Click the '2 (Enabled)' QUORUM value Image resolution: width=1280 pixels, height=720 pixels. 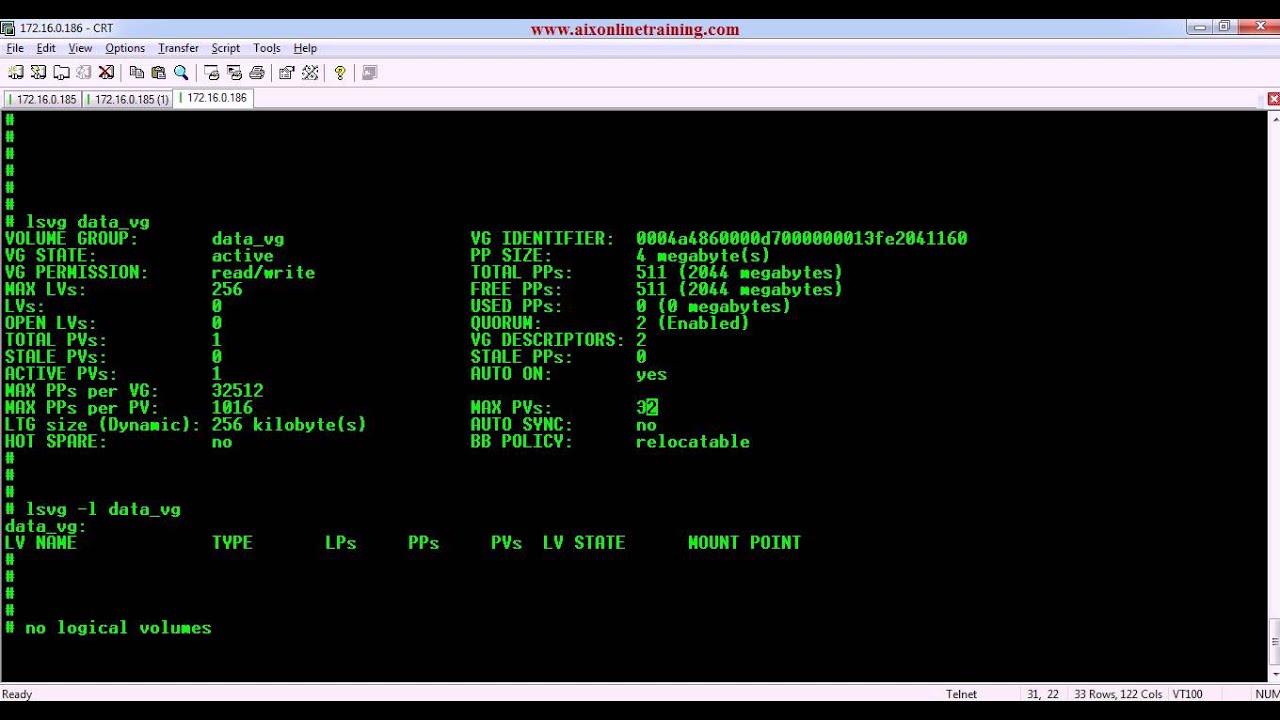tap(692, 323)
